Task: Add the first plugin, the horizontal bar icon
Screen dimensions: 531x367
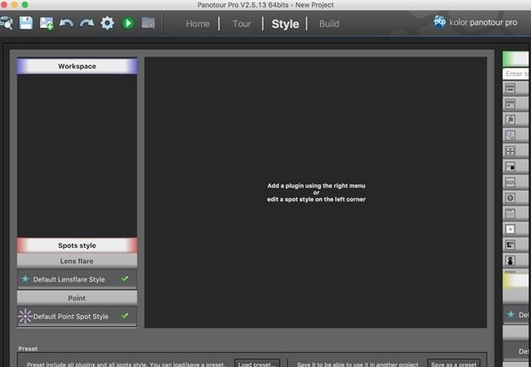Action: coord(510,89)
